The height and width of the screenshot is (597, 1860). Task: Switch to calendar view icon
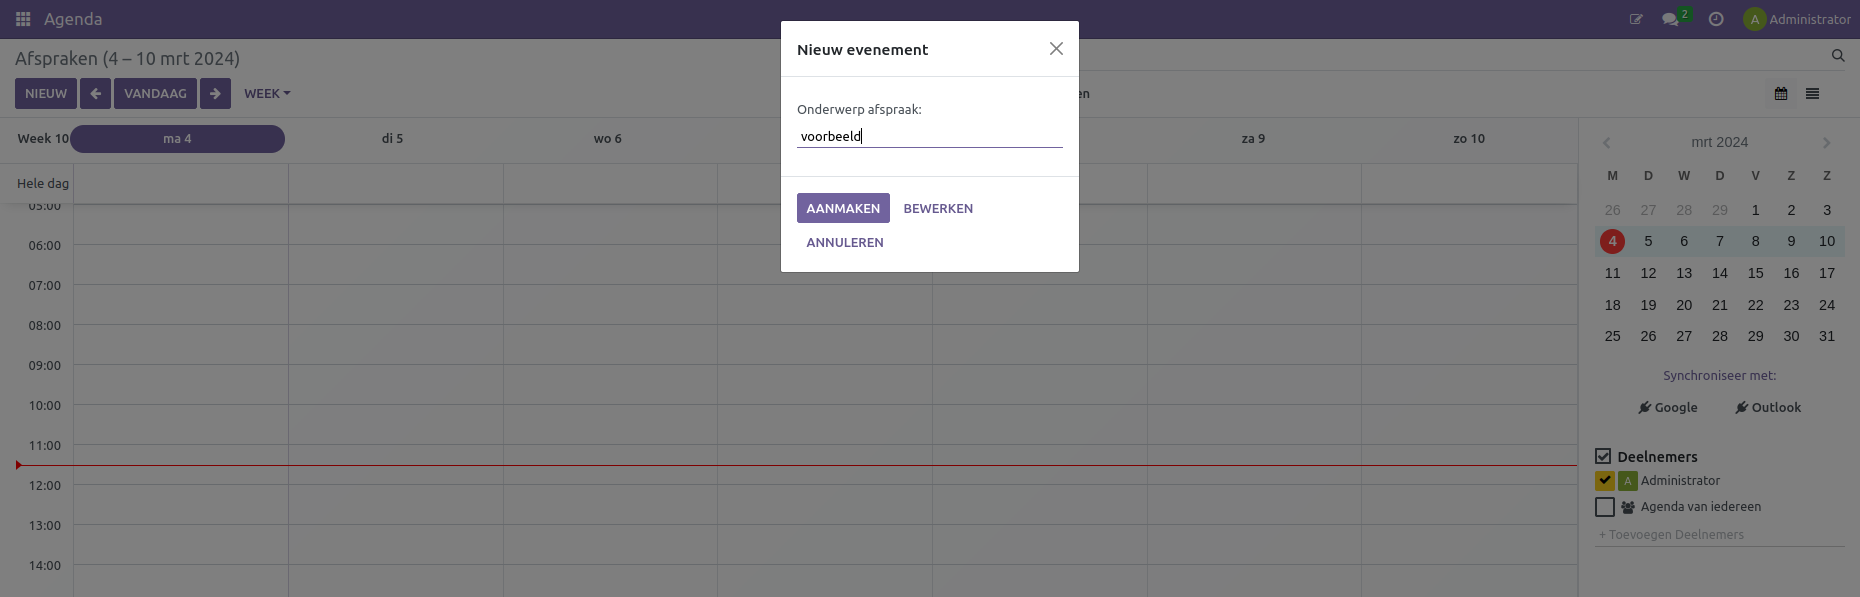(x=1781, y=94)
